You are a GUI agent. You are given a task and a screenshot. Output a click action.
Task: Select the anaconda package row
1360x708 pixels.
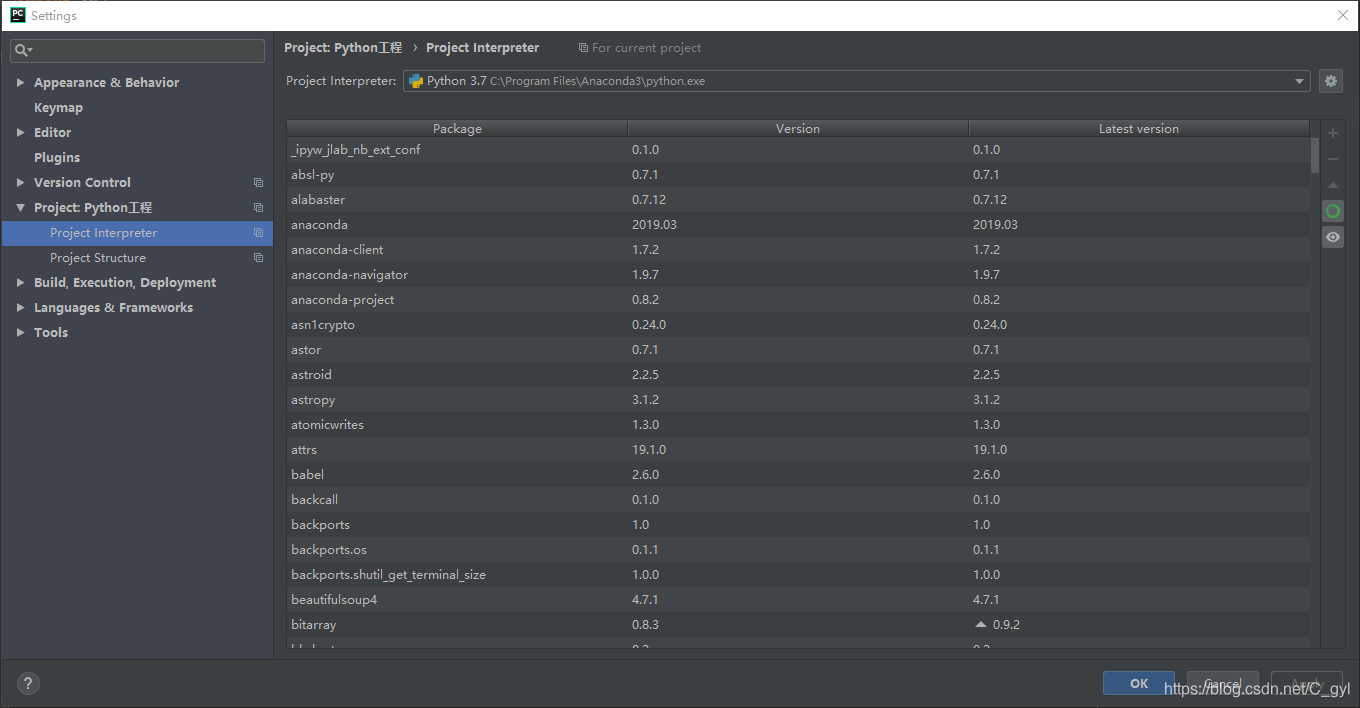point(798,225)
